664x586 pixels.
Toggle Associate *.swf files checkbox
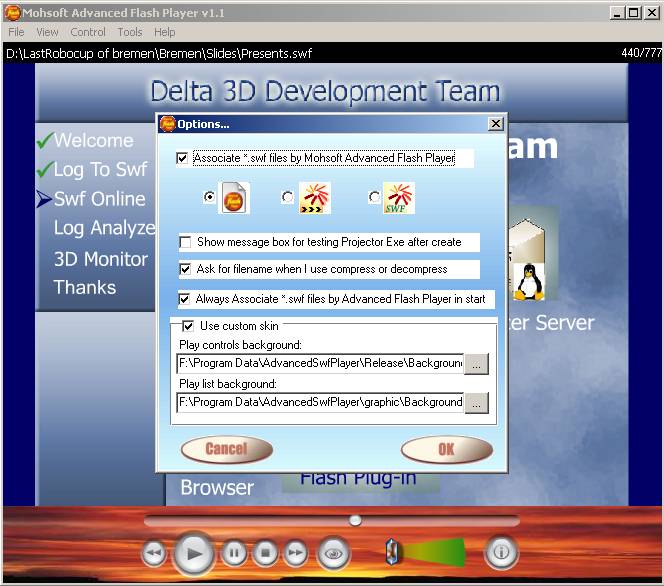pos(182,158)
